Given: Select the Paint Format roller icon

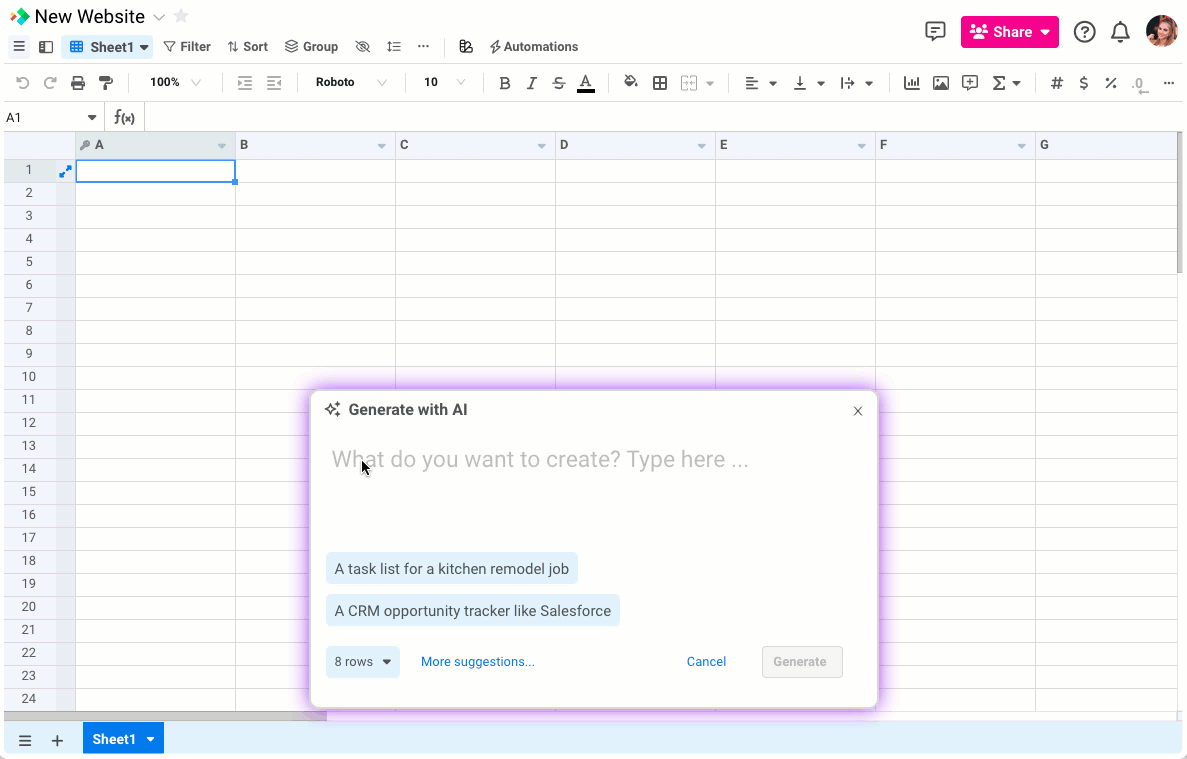Looking at the screenshot, I should [106, 82].
